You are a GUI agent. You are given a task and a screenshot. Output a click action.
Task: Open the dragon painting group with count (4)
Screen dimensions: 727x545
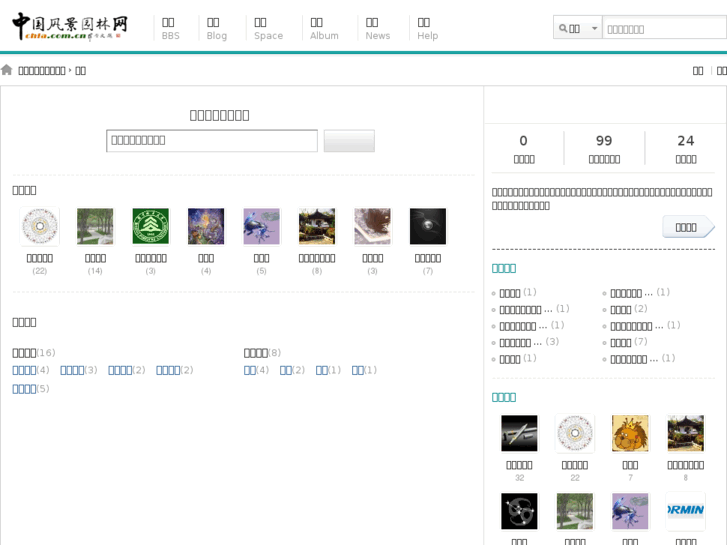206,226
